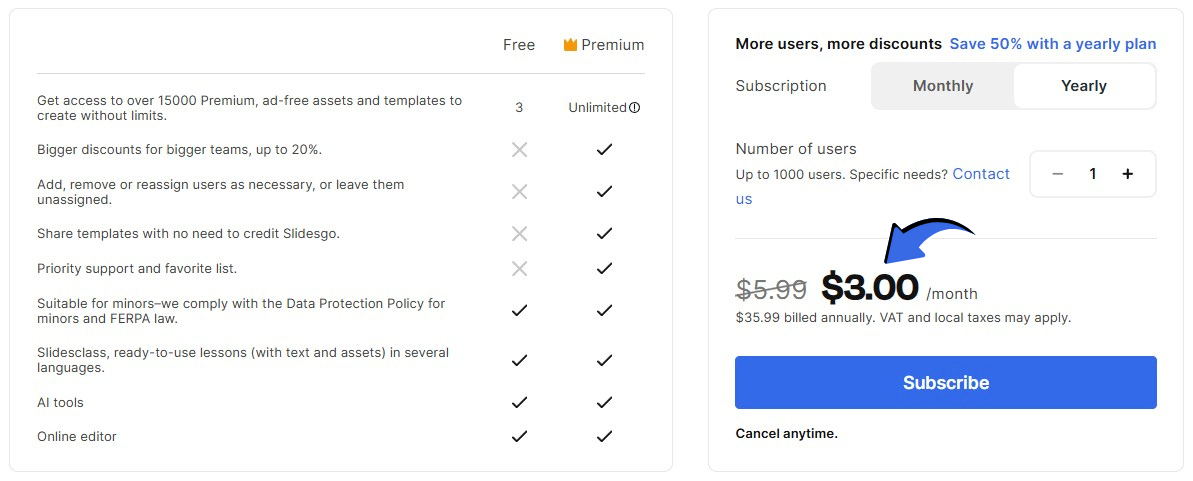The height and width of the screenshot is (481, 1193).
Task: Click the Free column X for bigger discounts
Action: (519, 150)
